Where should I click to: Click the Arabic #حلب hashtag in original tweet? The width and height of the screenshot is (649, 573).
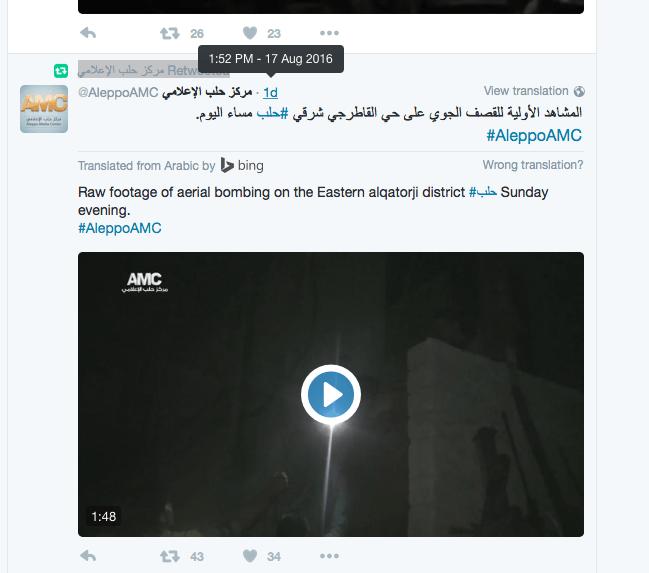point(272,113)
